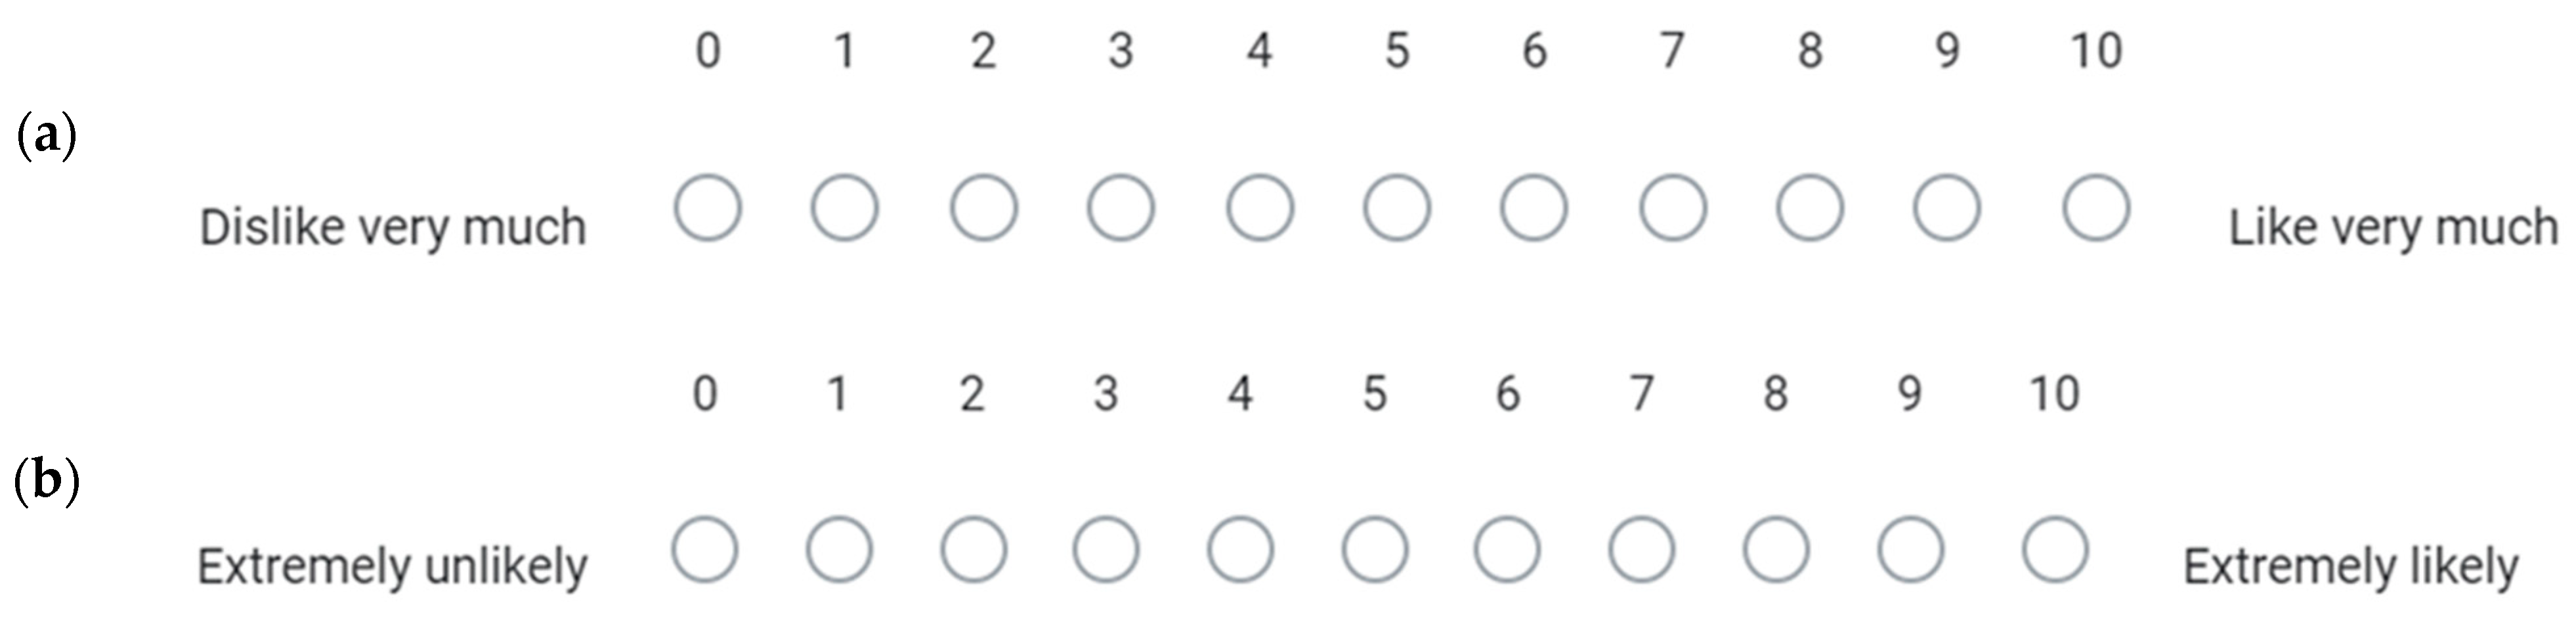Choose 2 on the Dislike/Like scale
This screenshot has height=626, width=2576.
coord(984,209)
